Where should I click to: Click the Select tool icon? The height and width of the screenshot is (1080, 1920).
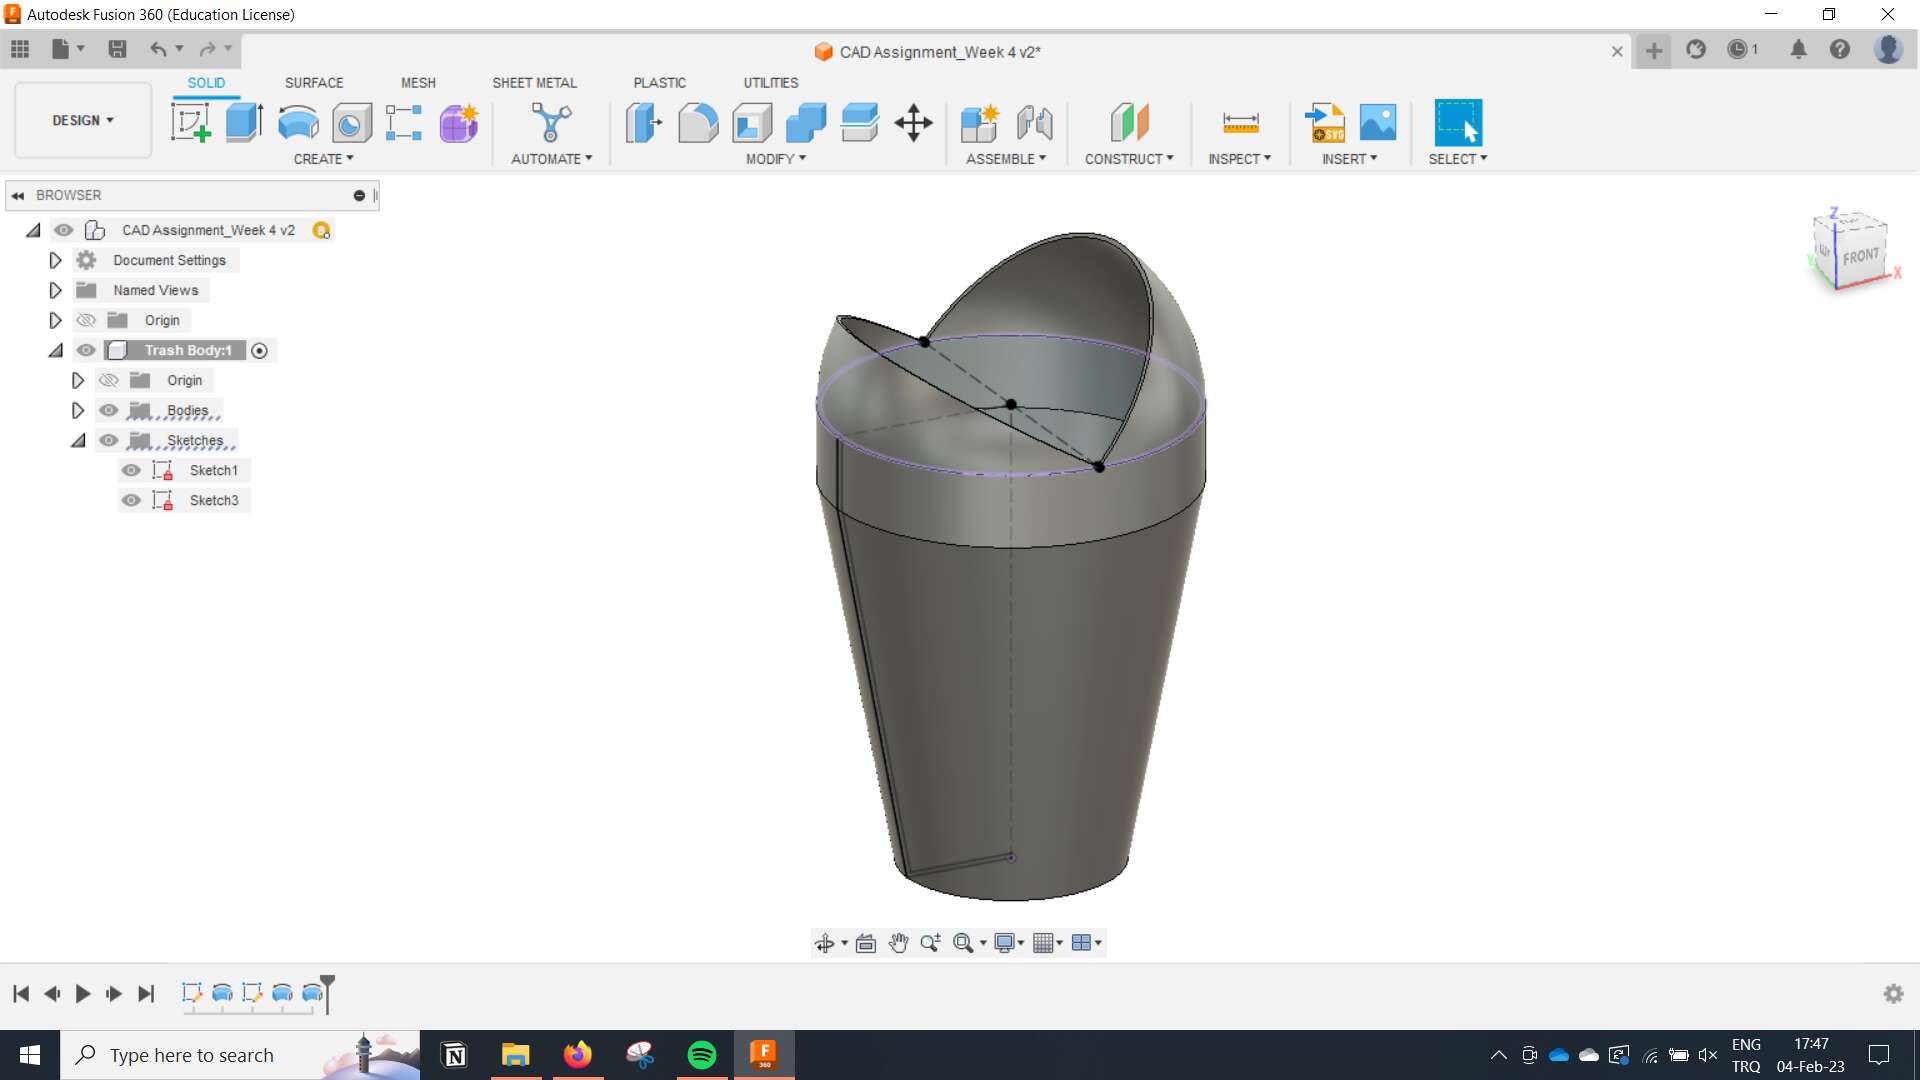coord(1458,123)
